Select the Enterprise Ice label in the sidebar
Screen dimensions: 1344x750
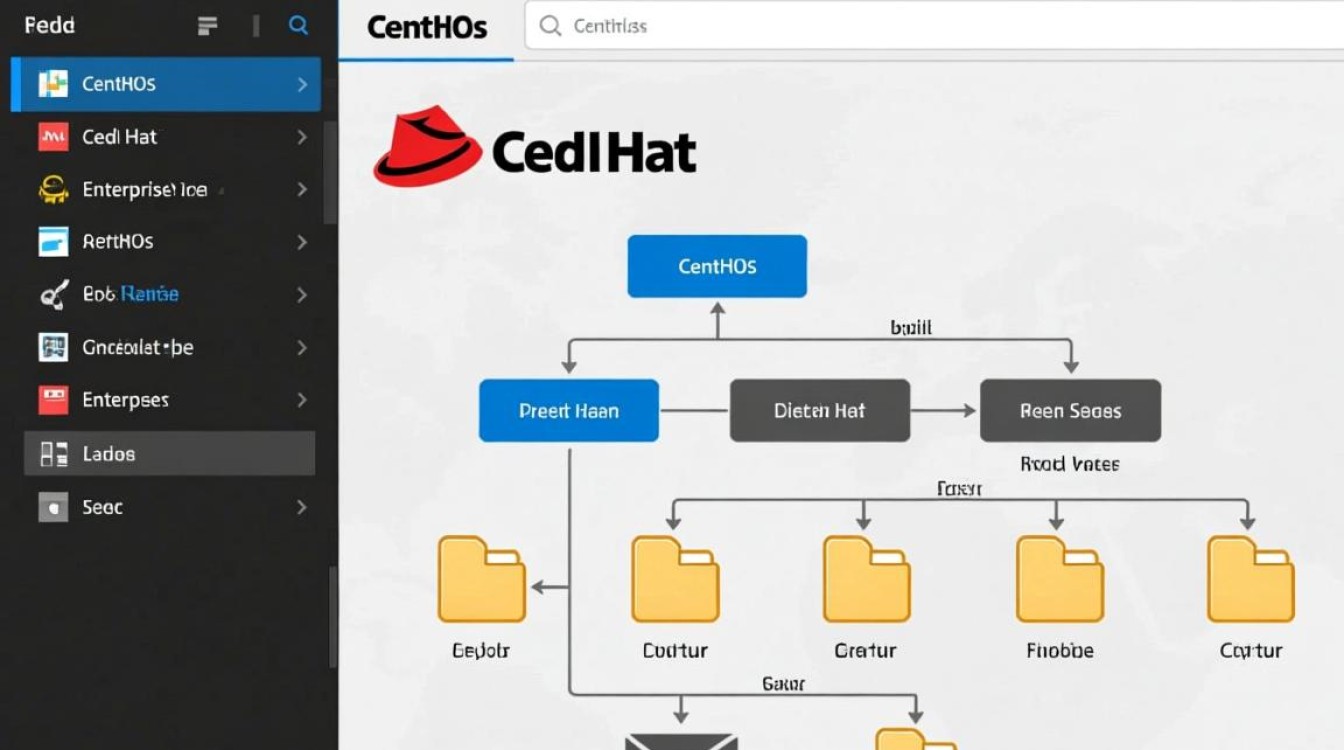(x=145, y=189)
